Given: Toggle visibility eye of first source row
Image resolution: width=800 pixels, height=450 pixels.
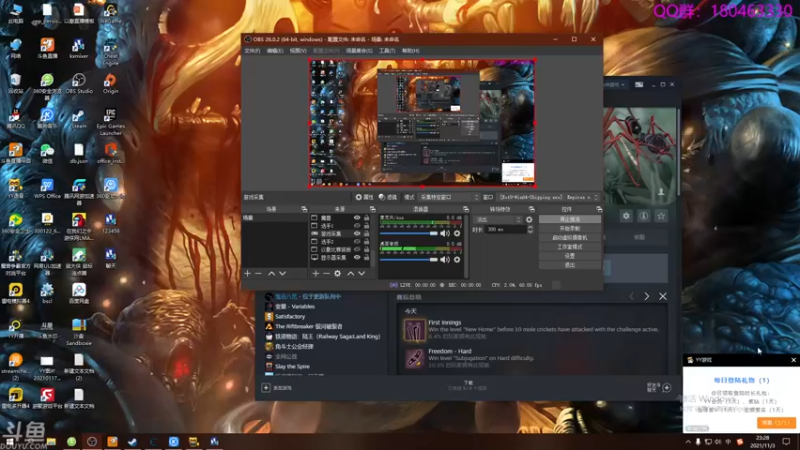Looking at the screenshot, I should pos(357,218).
